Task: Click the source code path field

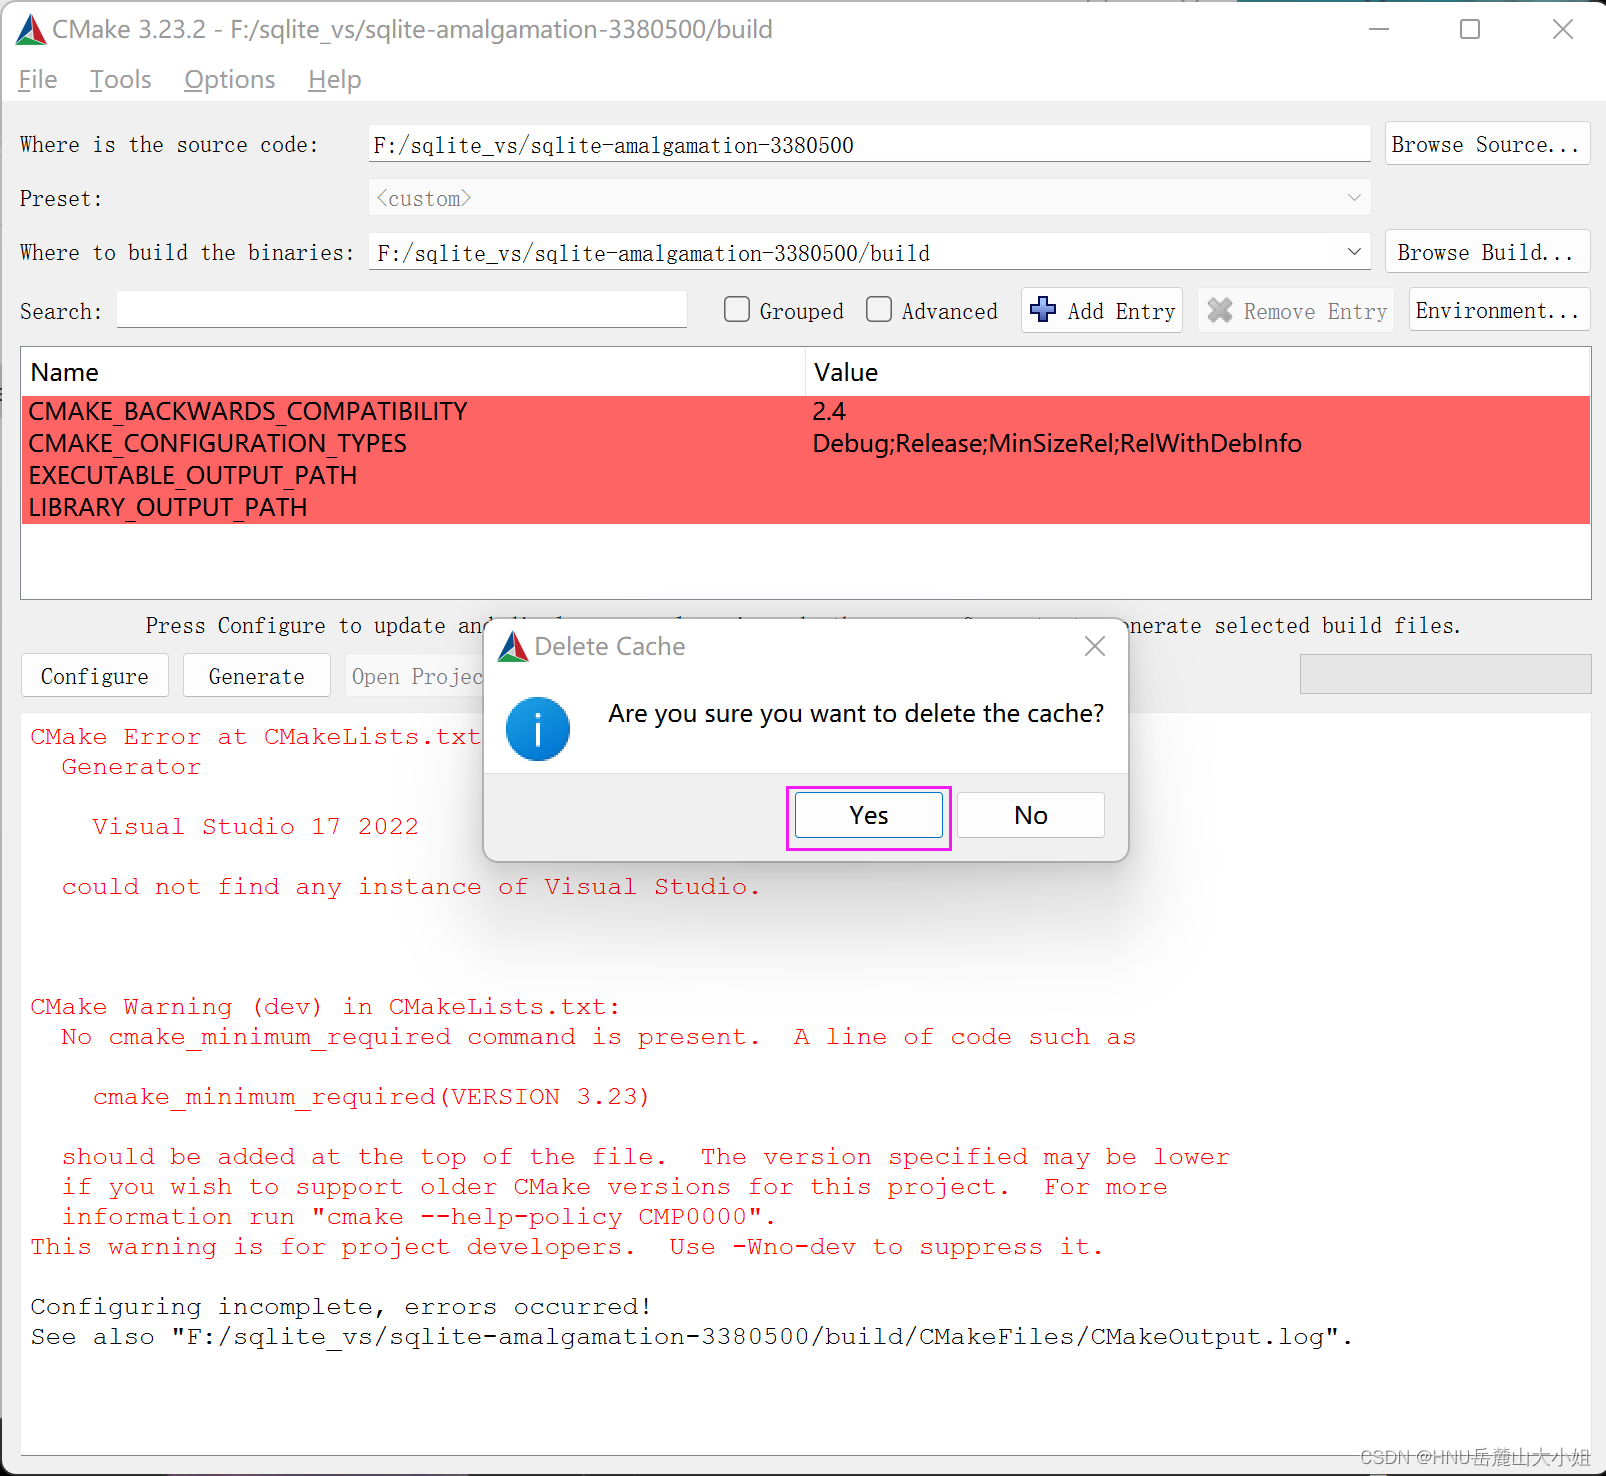Action: 869,144
